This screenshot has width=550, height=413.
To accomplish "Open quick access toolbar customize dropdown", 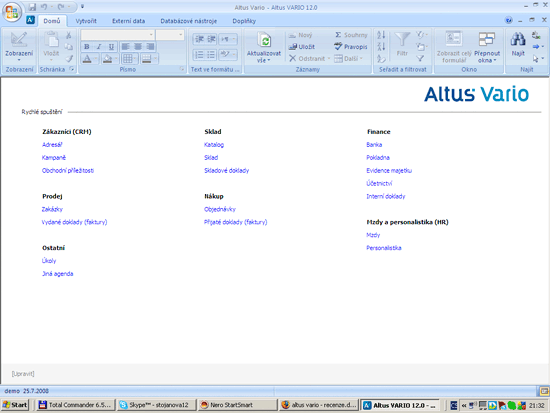I will (x=82, y=7).
